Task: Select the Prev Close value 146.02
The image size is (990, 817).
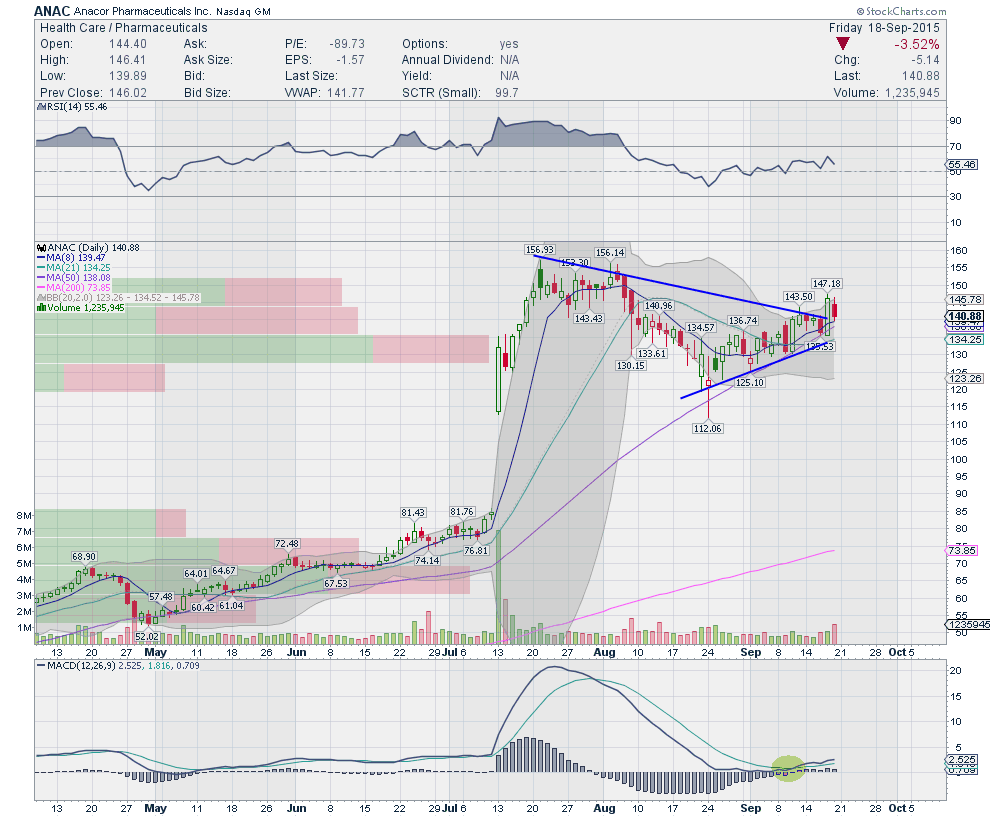Action: [x=128, y=92]
